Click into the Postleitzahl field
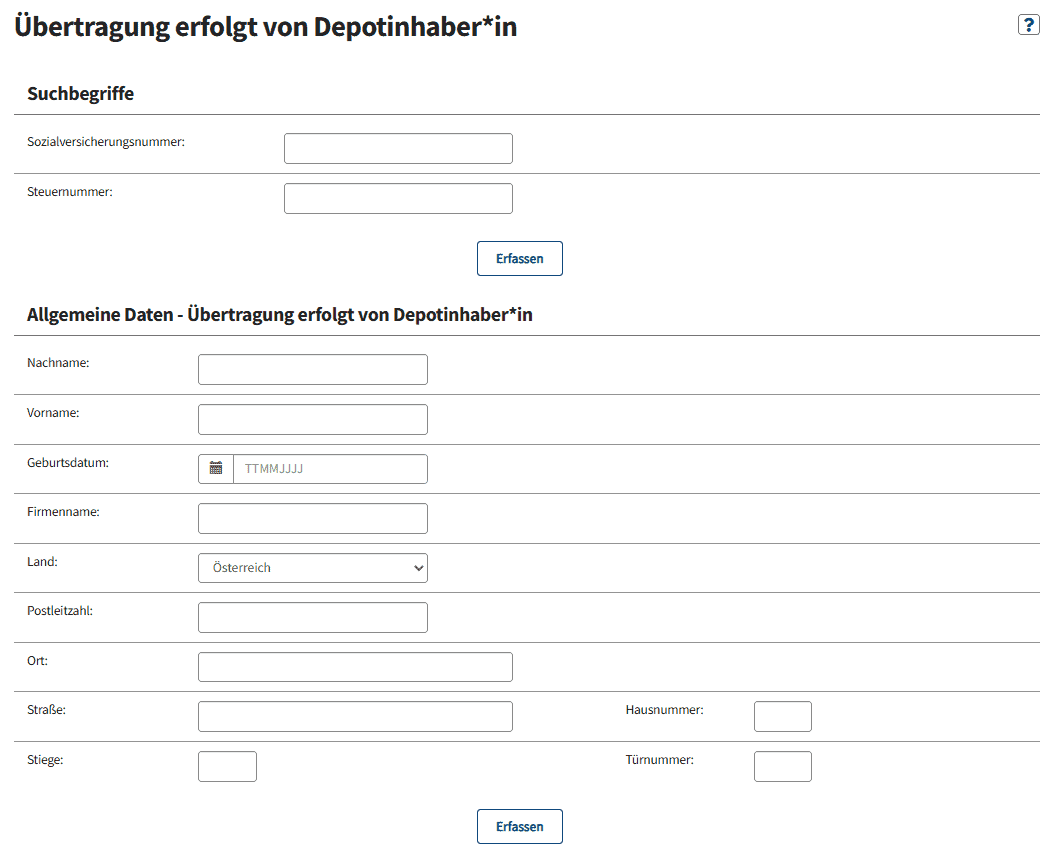The height and width of the screenshot is (847, 1061). 313,617
